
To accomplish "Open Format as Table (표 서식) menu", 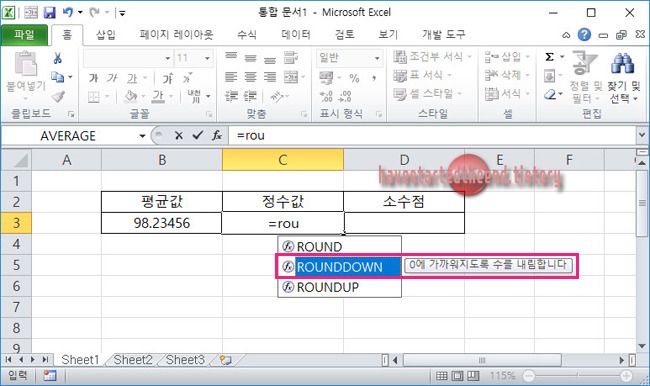I will coord(422,75).
